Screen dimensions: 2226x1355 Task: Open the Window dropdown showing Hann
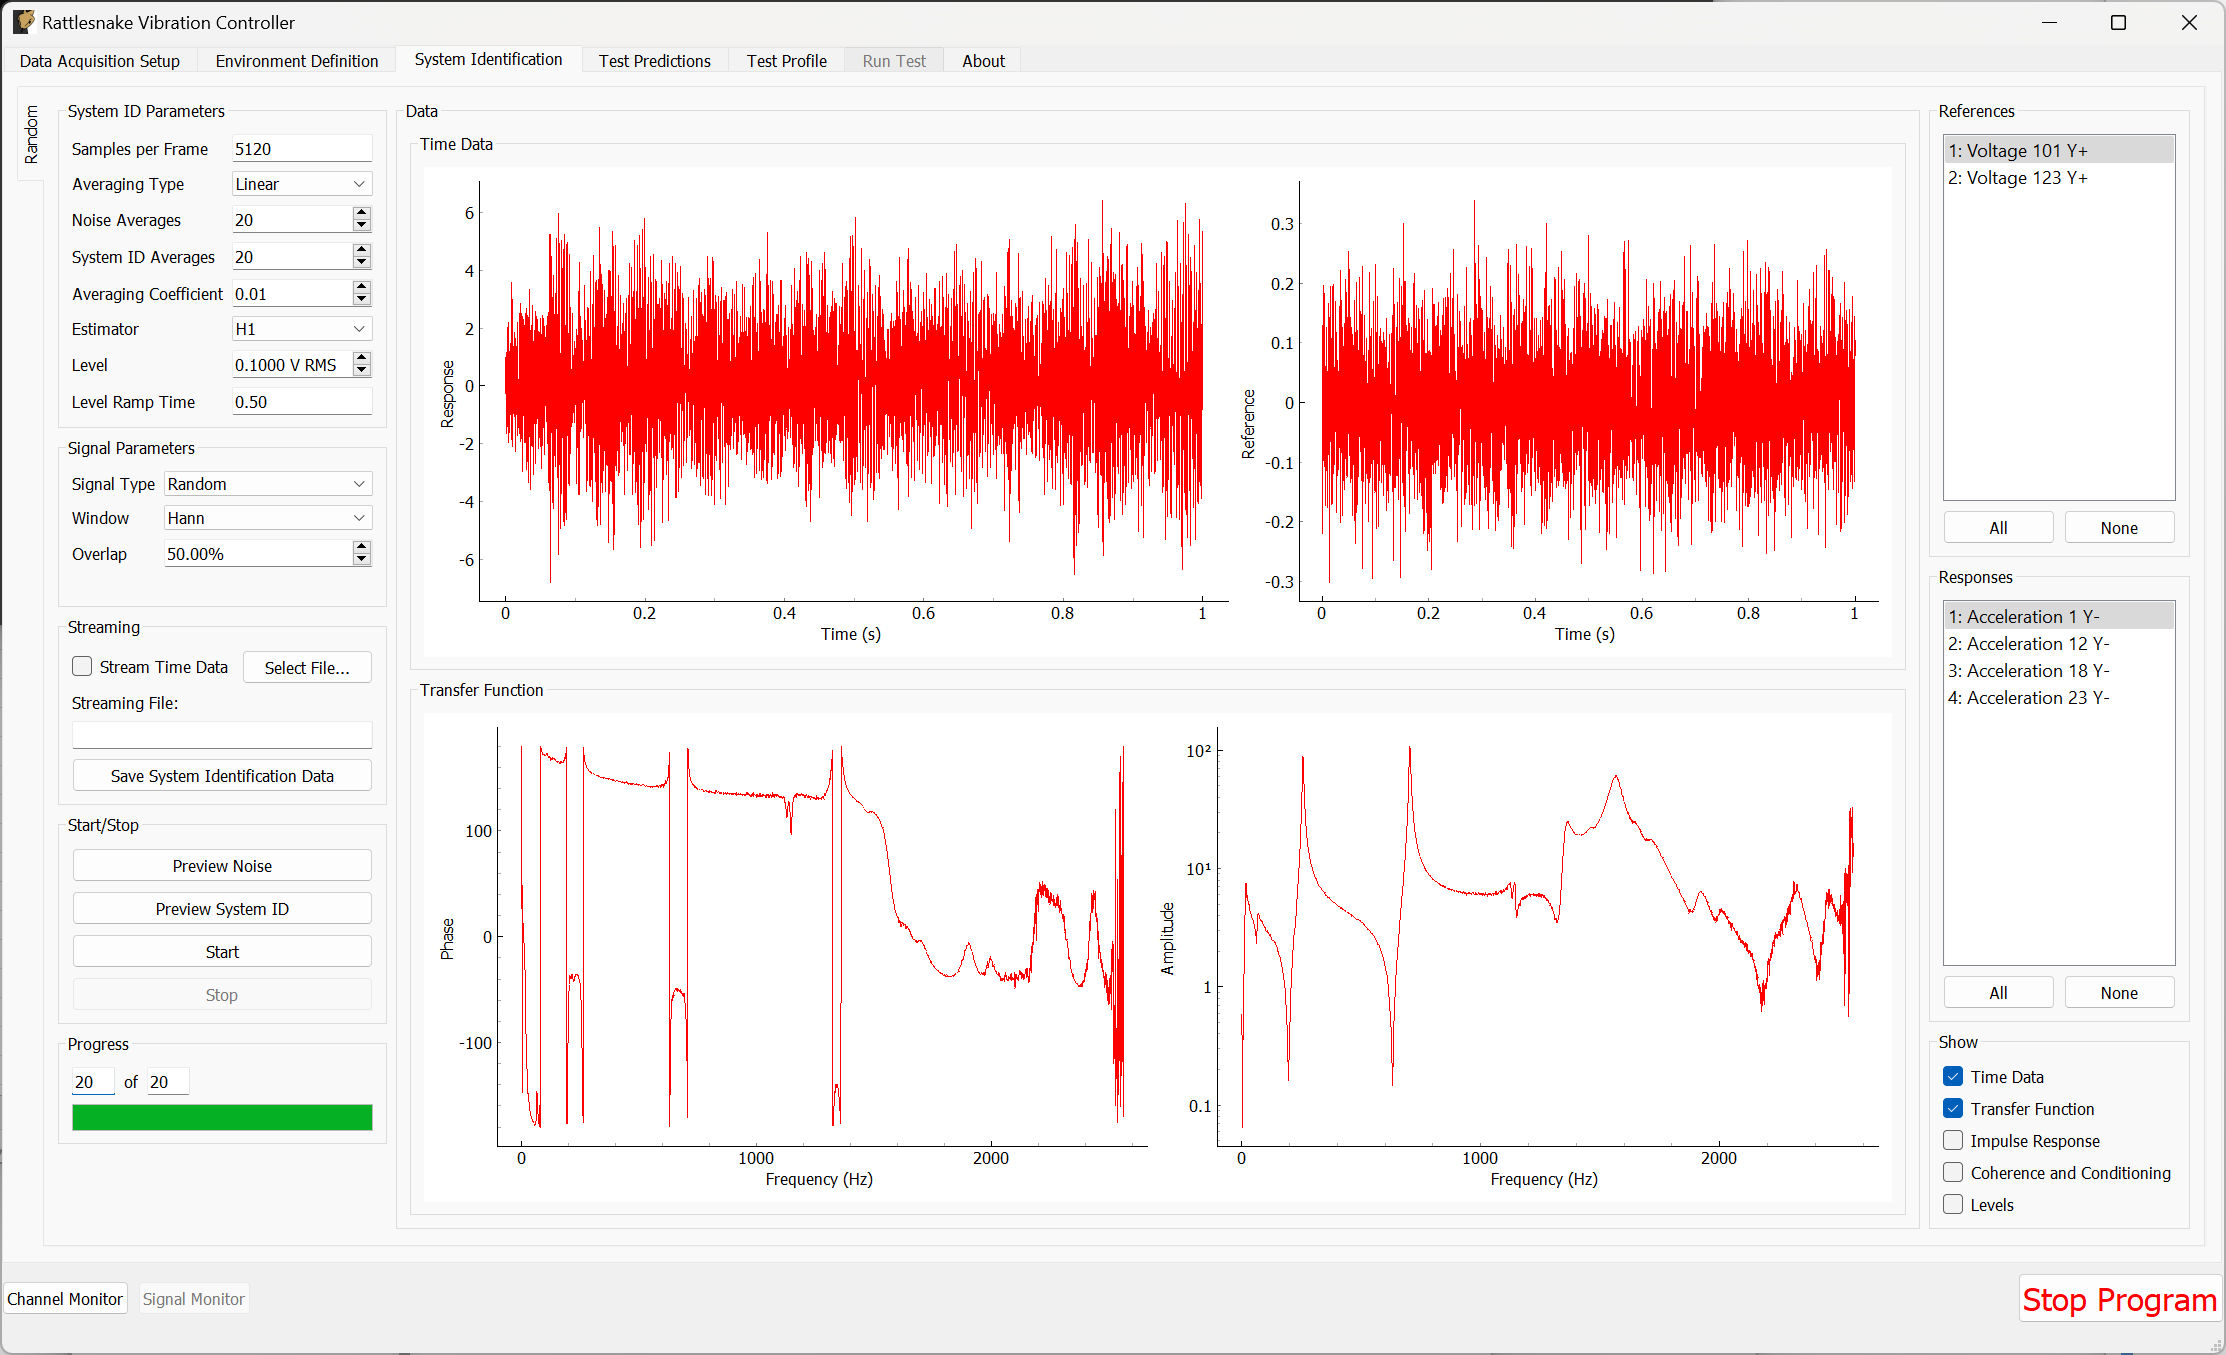pos(266,517)
